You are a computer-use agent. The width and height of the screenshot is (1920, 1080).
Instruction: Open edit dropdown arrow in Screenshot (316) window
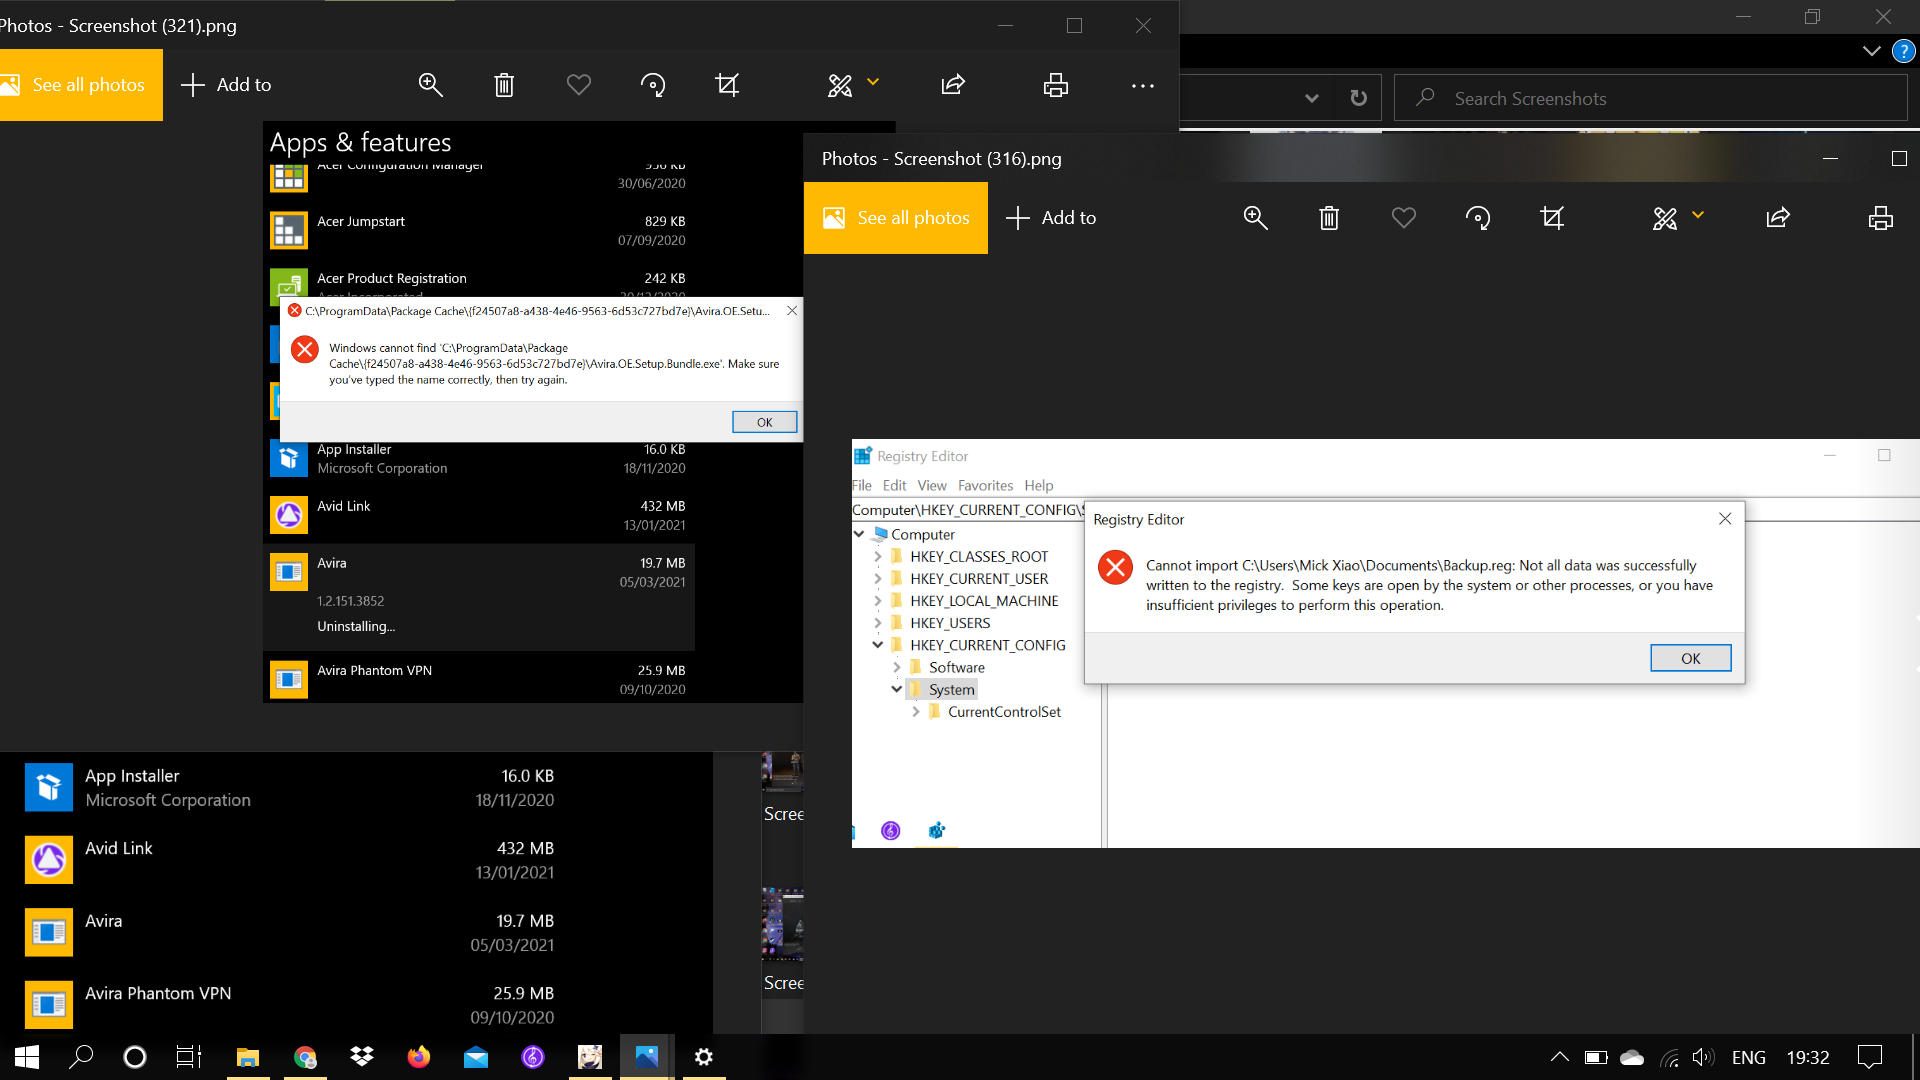point(1698,215)
